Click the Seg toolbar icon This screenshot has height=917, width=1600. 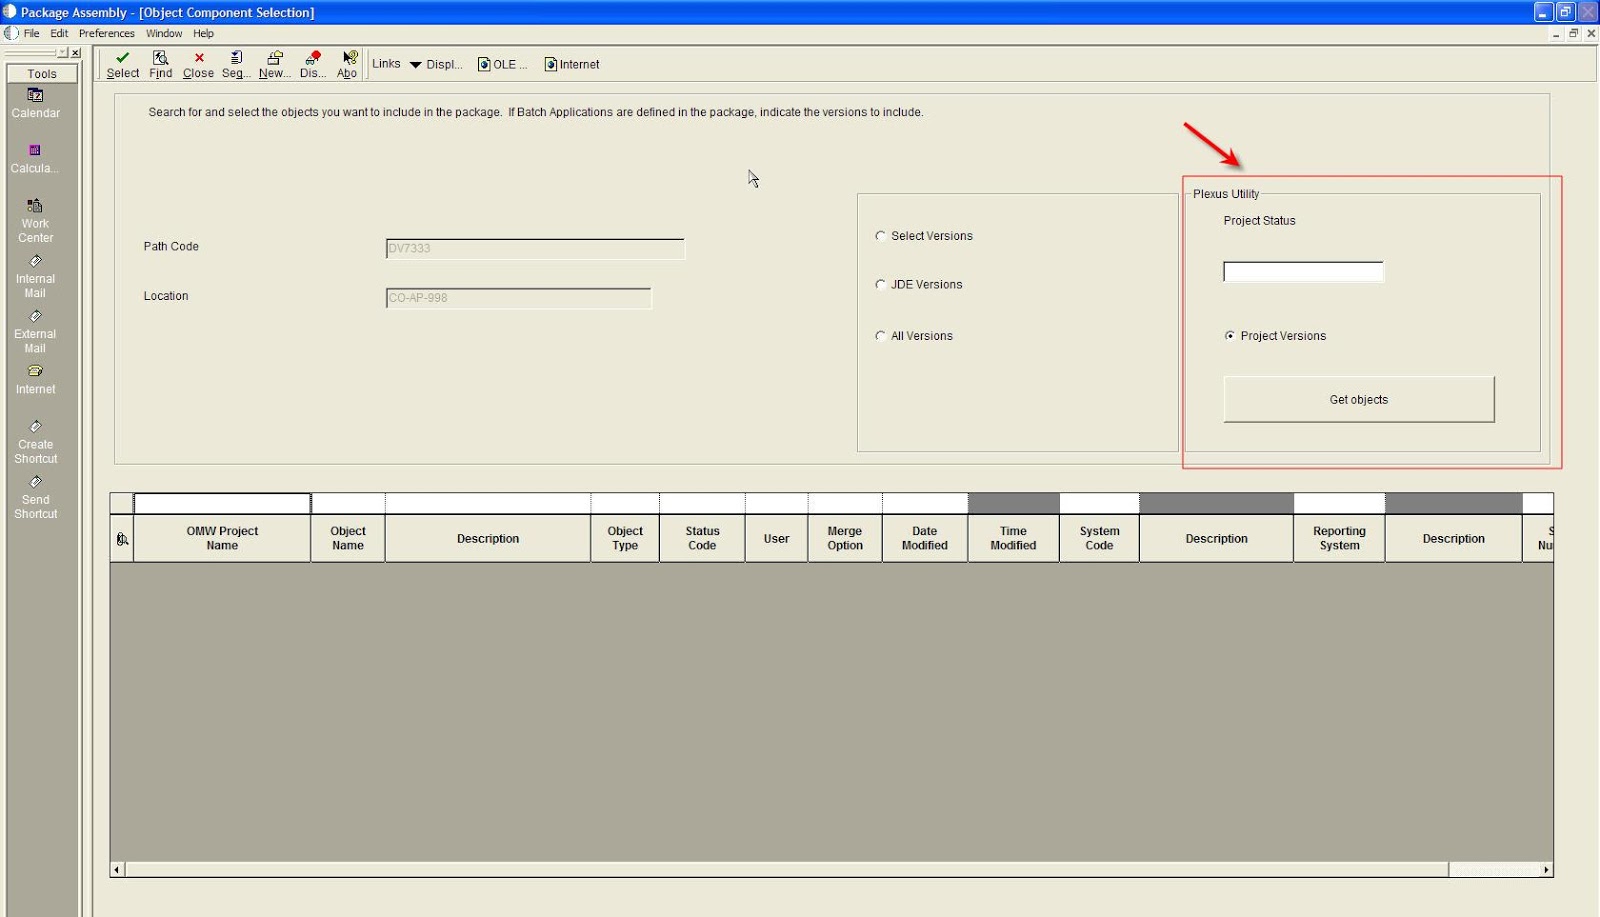click(235, 63)
